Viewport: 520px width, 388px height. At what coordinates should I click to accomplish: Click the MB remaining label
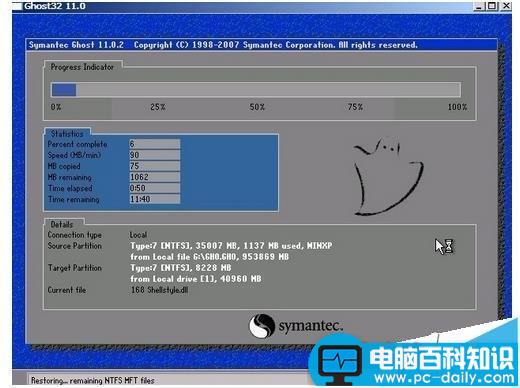69,177
